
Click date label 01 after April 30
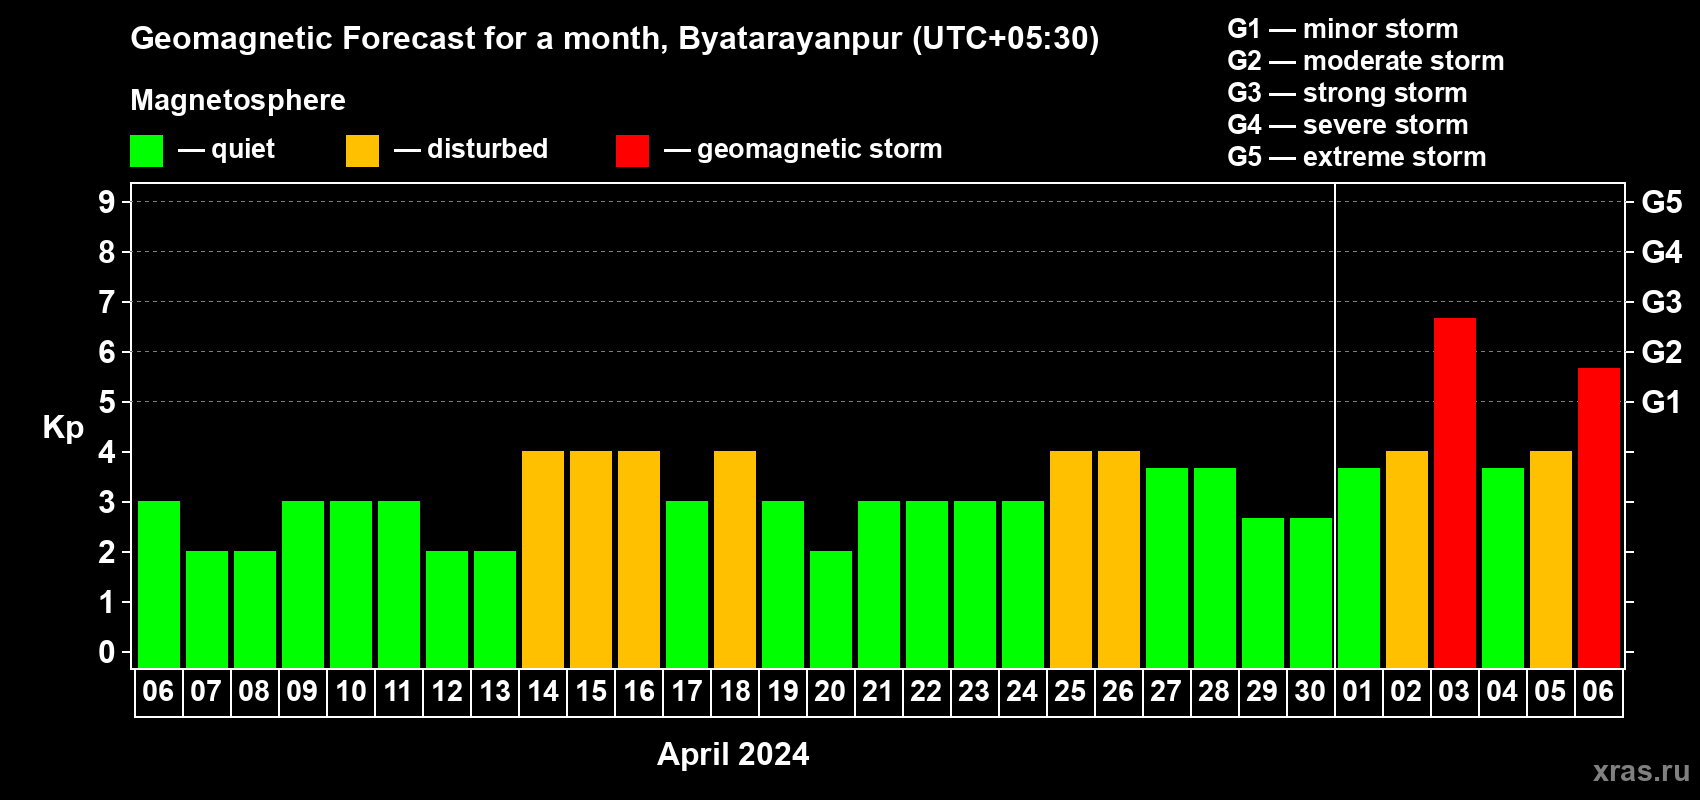[x=1358, y=692]
